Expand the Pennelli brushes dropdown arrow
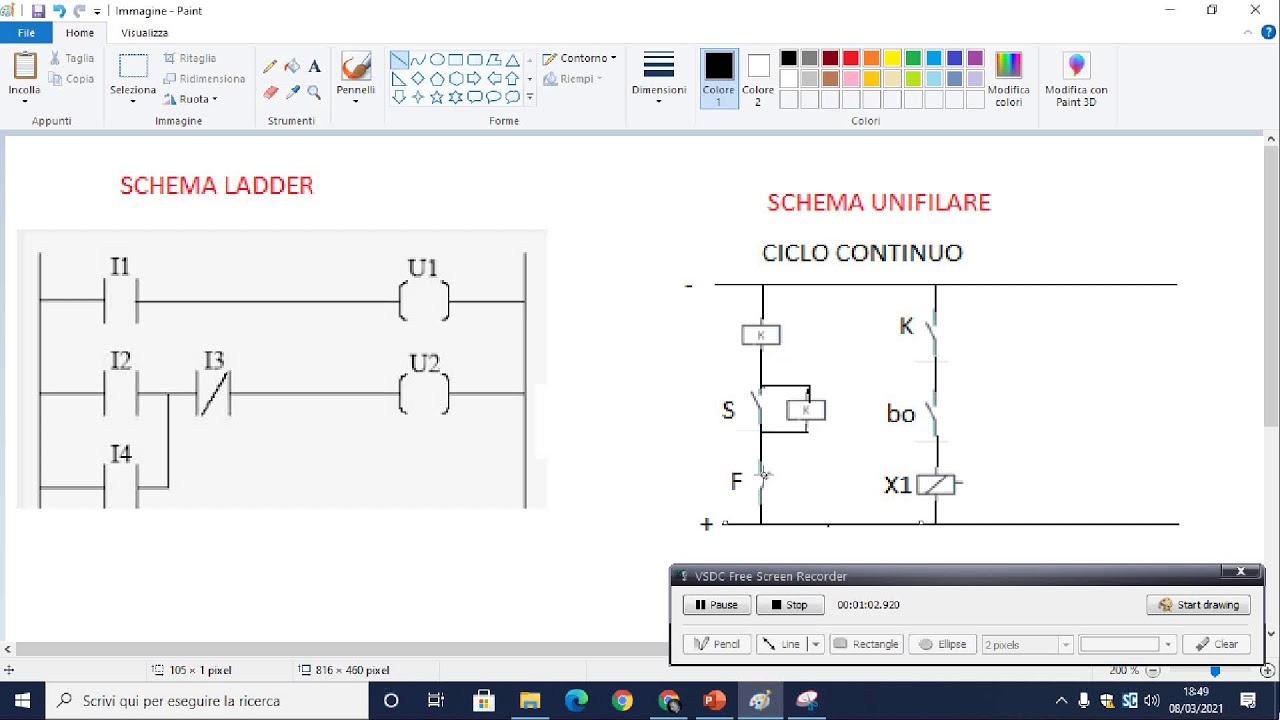This screenshot has width=1280, height=720. (x=356, y=101)
